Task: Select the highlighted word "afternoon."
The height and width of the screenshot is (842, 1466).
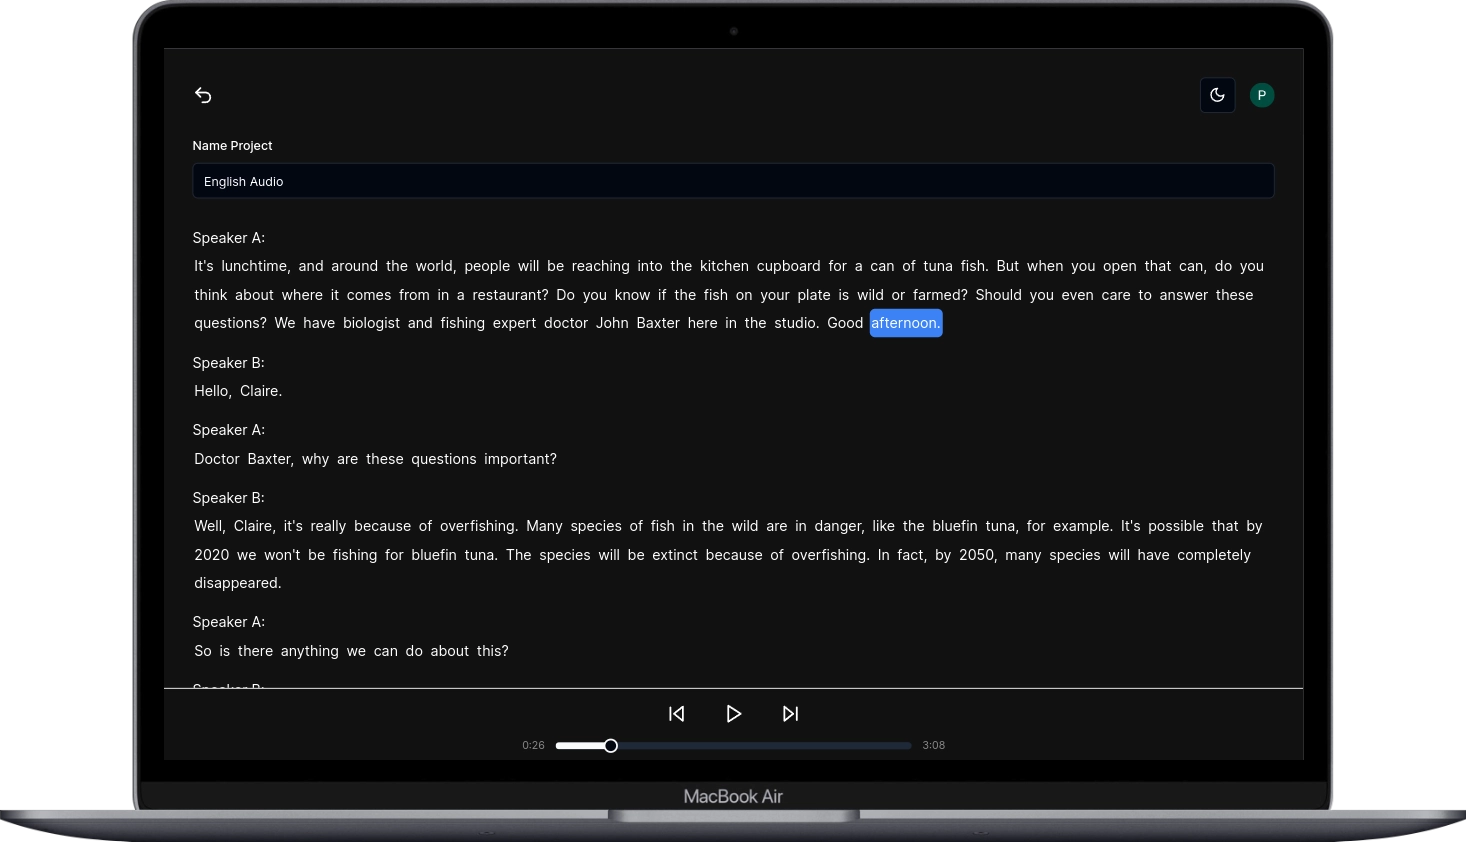Action: point(905,323)
